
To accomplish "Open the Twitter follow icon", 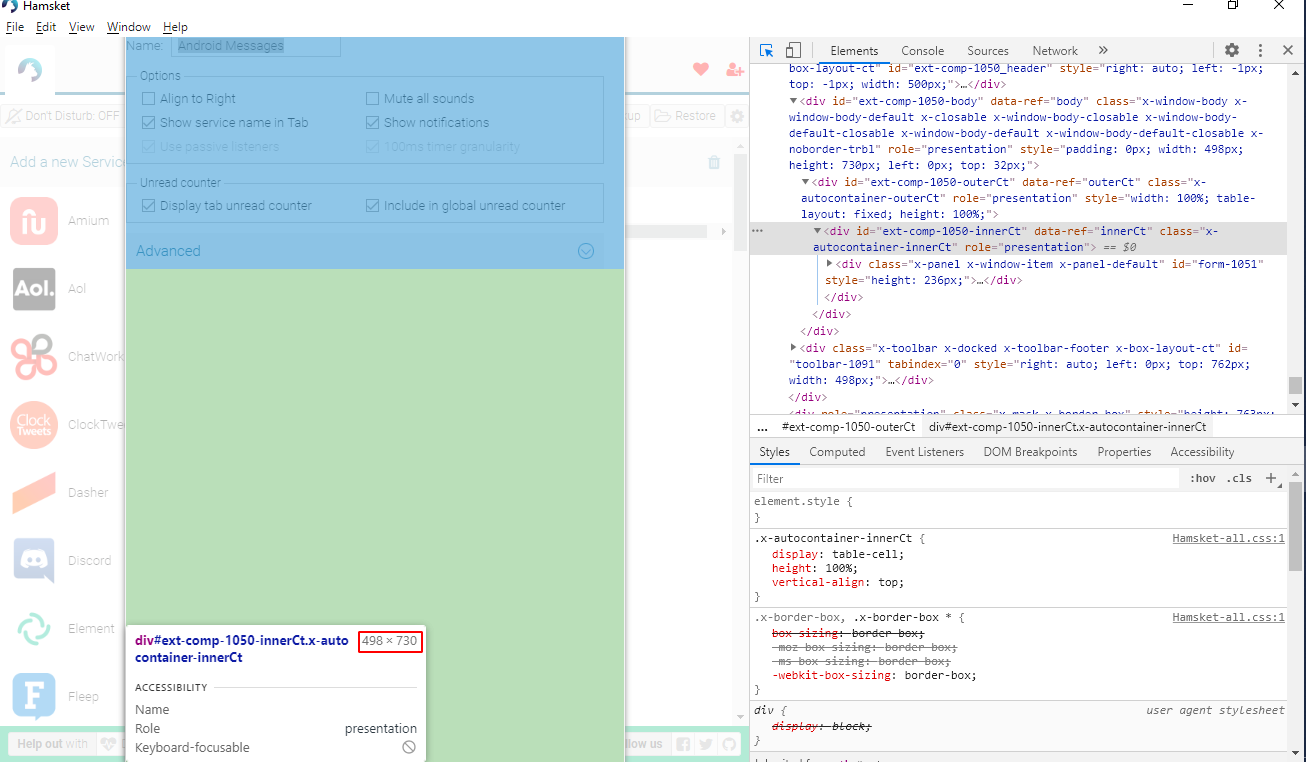I will click(706, 744).
